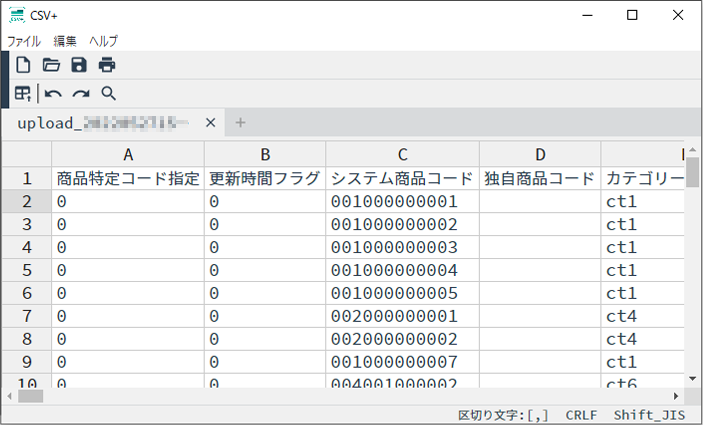Viewport: 703px width, 425px height.
Task: Click the table insert-row icon
Action: click(22, 93)
